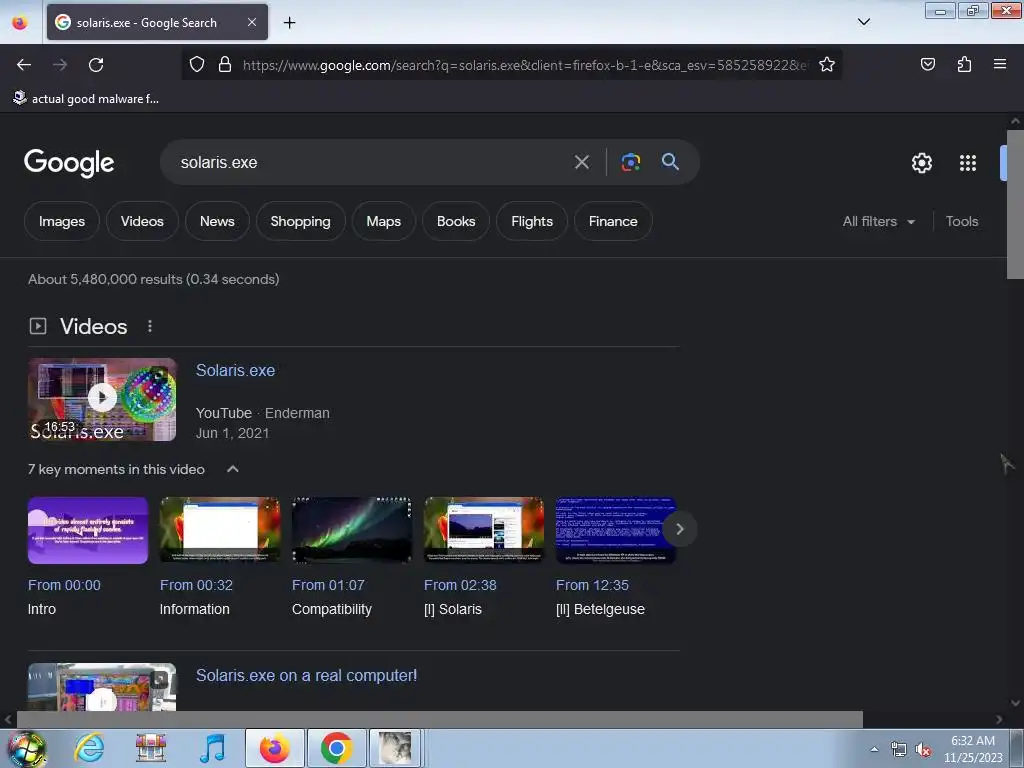Reload the page with the refresh icon
The image size is (1024, 768).
(x=96, y=65)
